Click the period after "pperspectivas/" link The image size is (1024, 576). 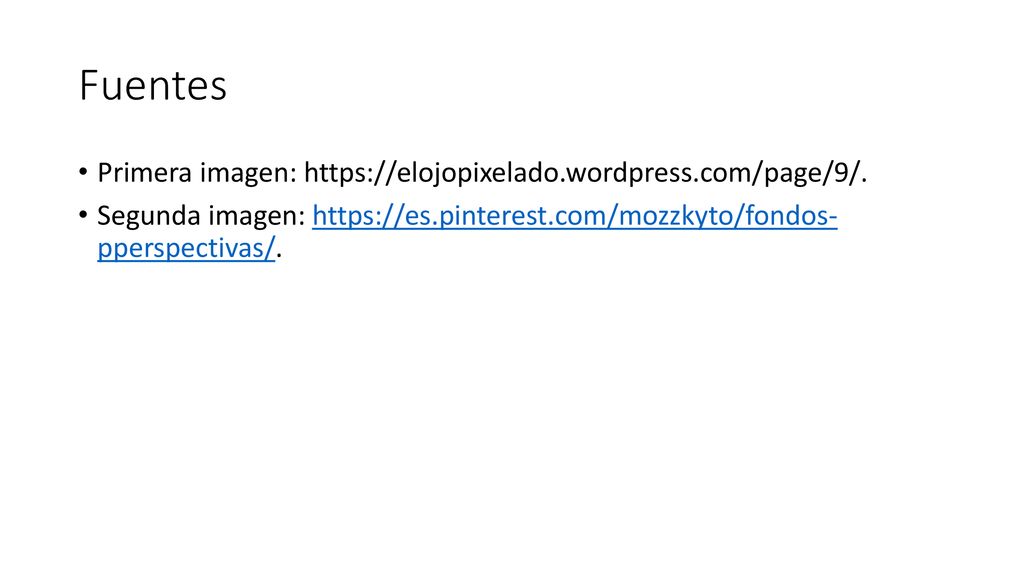279,257
